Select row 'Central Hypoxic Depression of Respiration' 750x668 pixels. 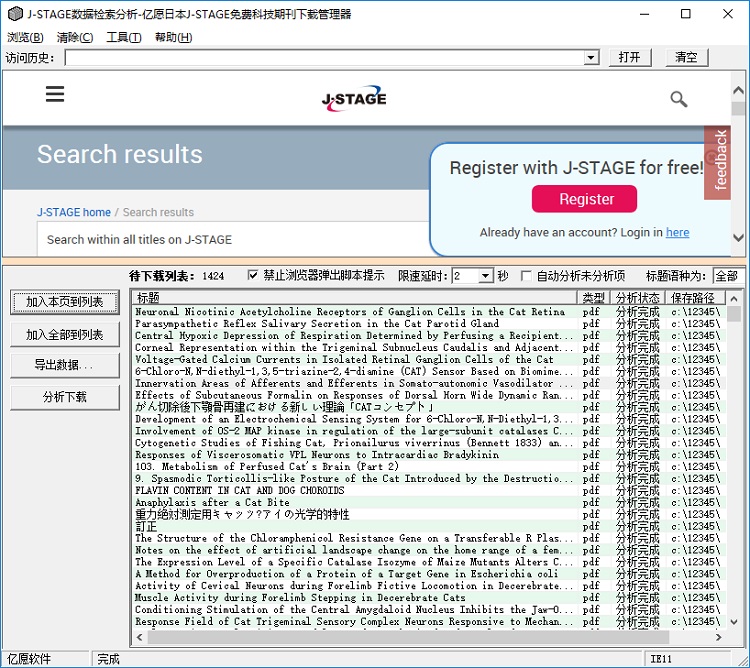tap(429, 336)
